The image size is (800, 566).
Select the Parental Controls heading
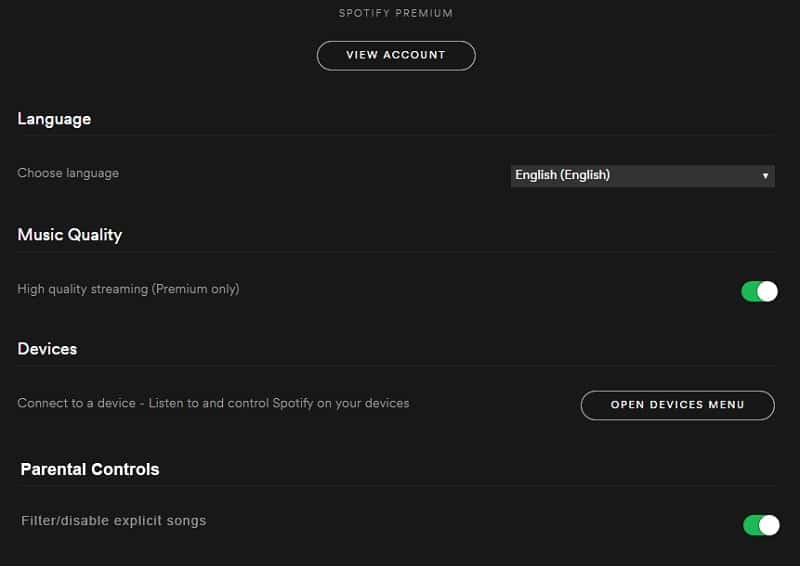click(90, 470)
